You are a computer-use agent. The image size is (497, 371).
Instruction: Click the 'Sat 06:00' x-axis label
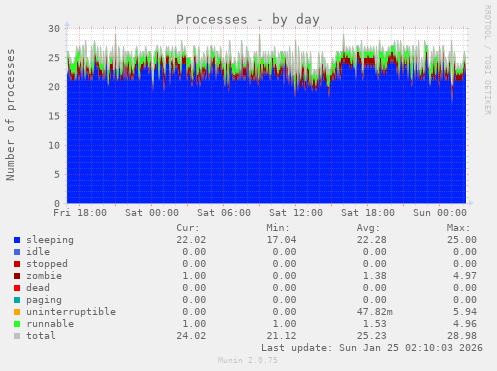[x=224, y=213]
